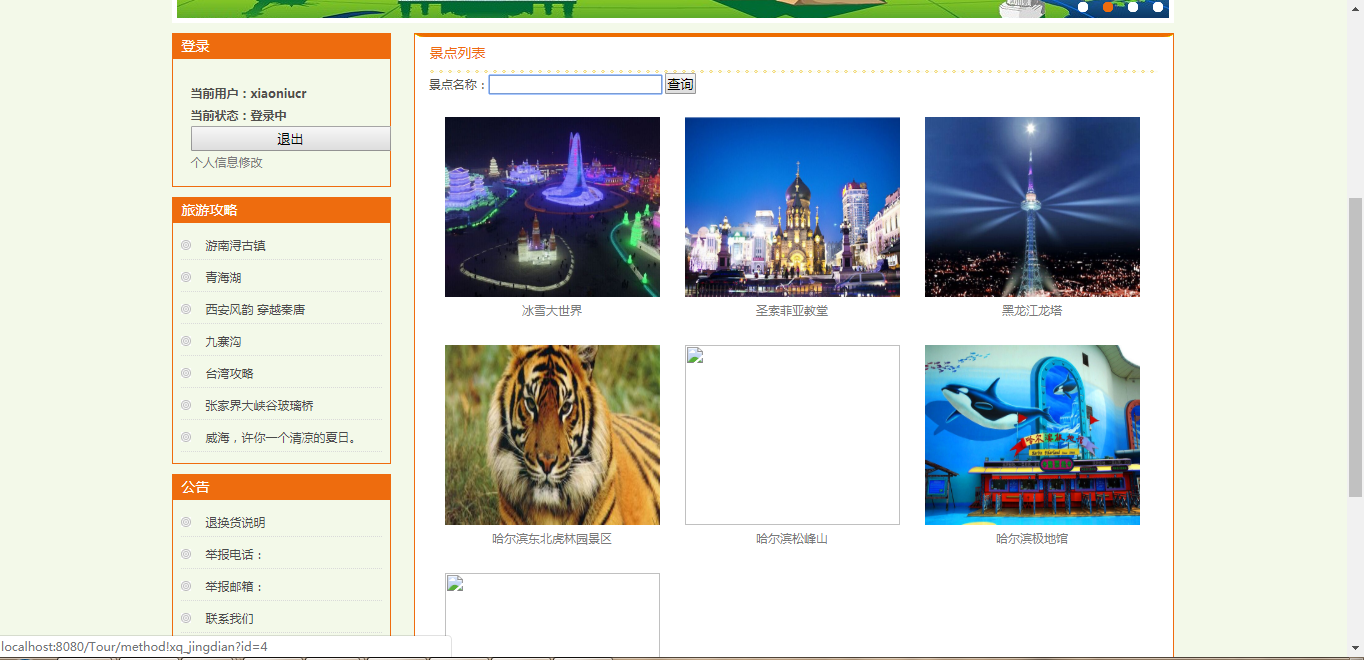Viewport: 1364px width, 660px height.
Task: Open the 举报邮箱： notice
Action: coord(234,586)
